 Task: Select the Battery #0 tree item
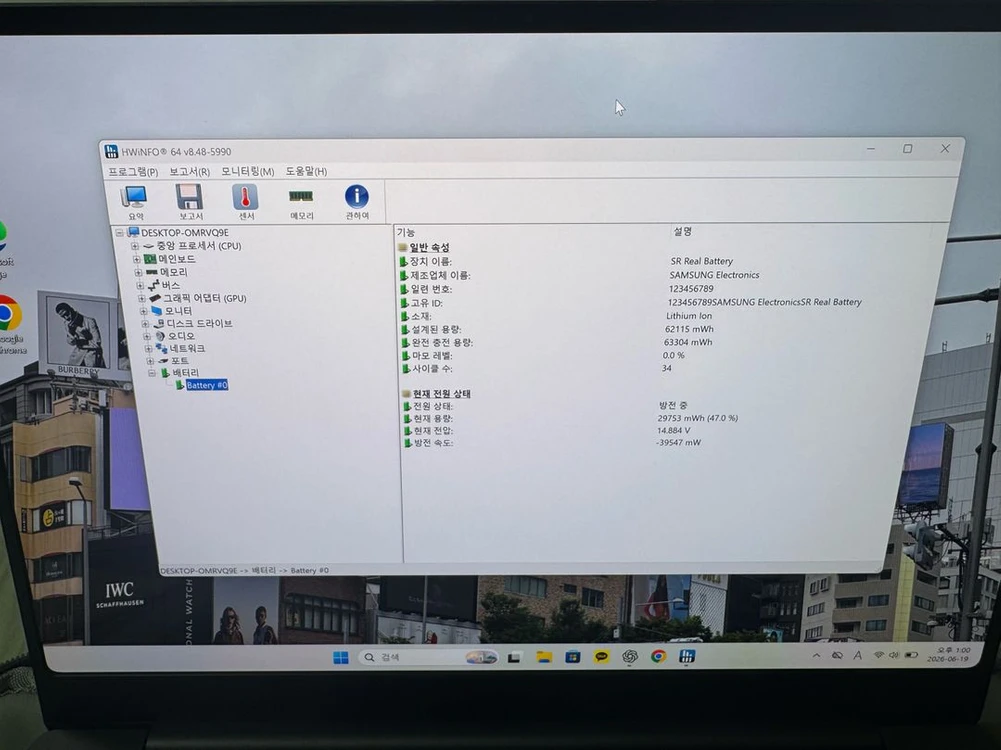pyautogui.click(x=207, y=385)
